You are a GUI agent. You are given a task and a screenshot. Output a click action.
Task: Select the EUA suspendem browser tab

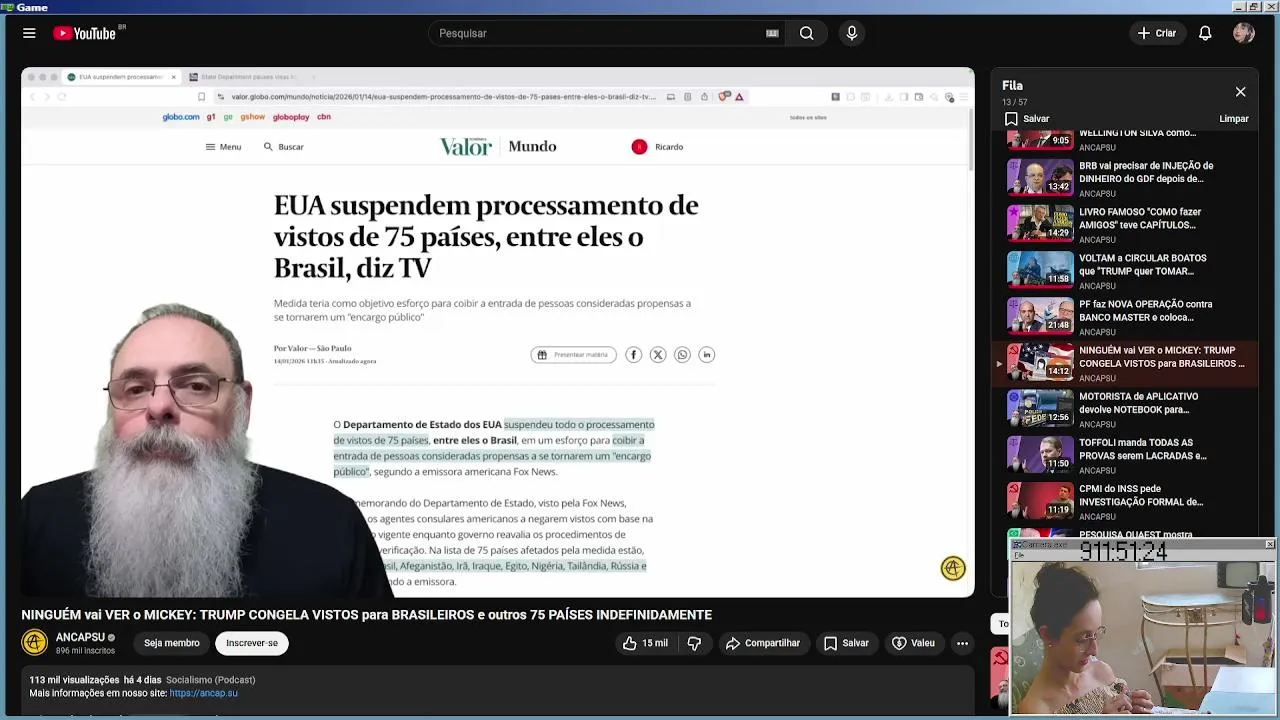121,77
